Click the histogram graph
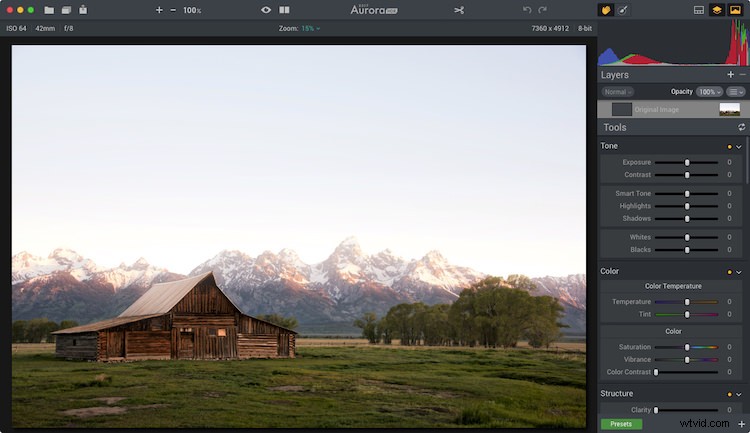The height and width of the screenshot is (433, 750). [x=673, y=42]
